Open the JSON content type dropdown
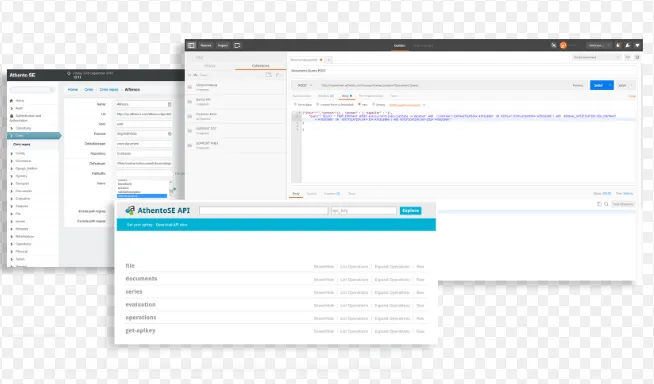Screen dimensions: 654x384 pyautogui.click(x=407, y=105)
